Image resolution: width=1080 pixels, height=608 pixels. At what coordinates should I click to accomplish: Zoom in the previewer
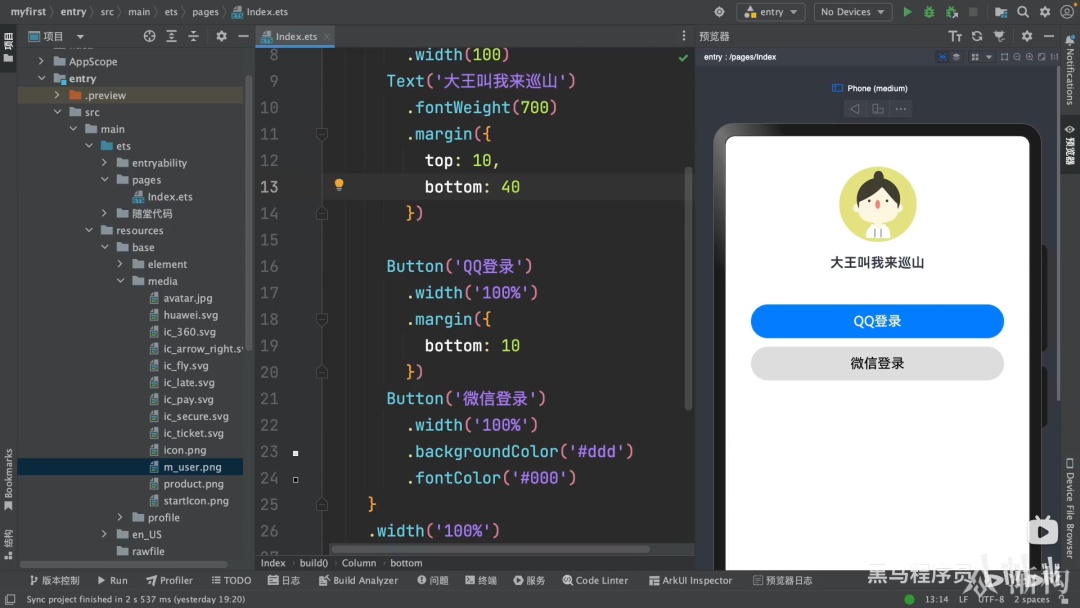[x=1029, y=57]
